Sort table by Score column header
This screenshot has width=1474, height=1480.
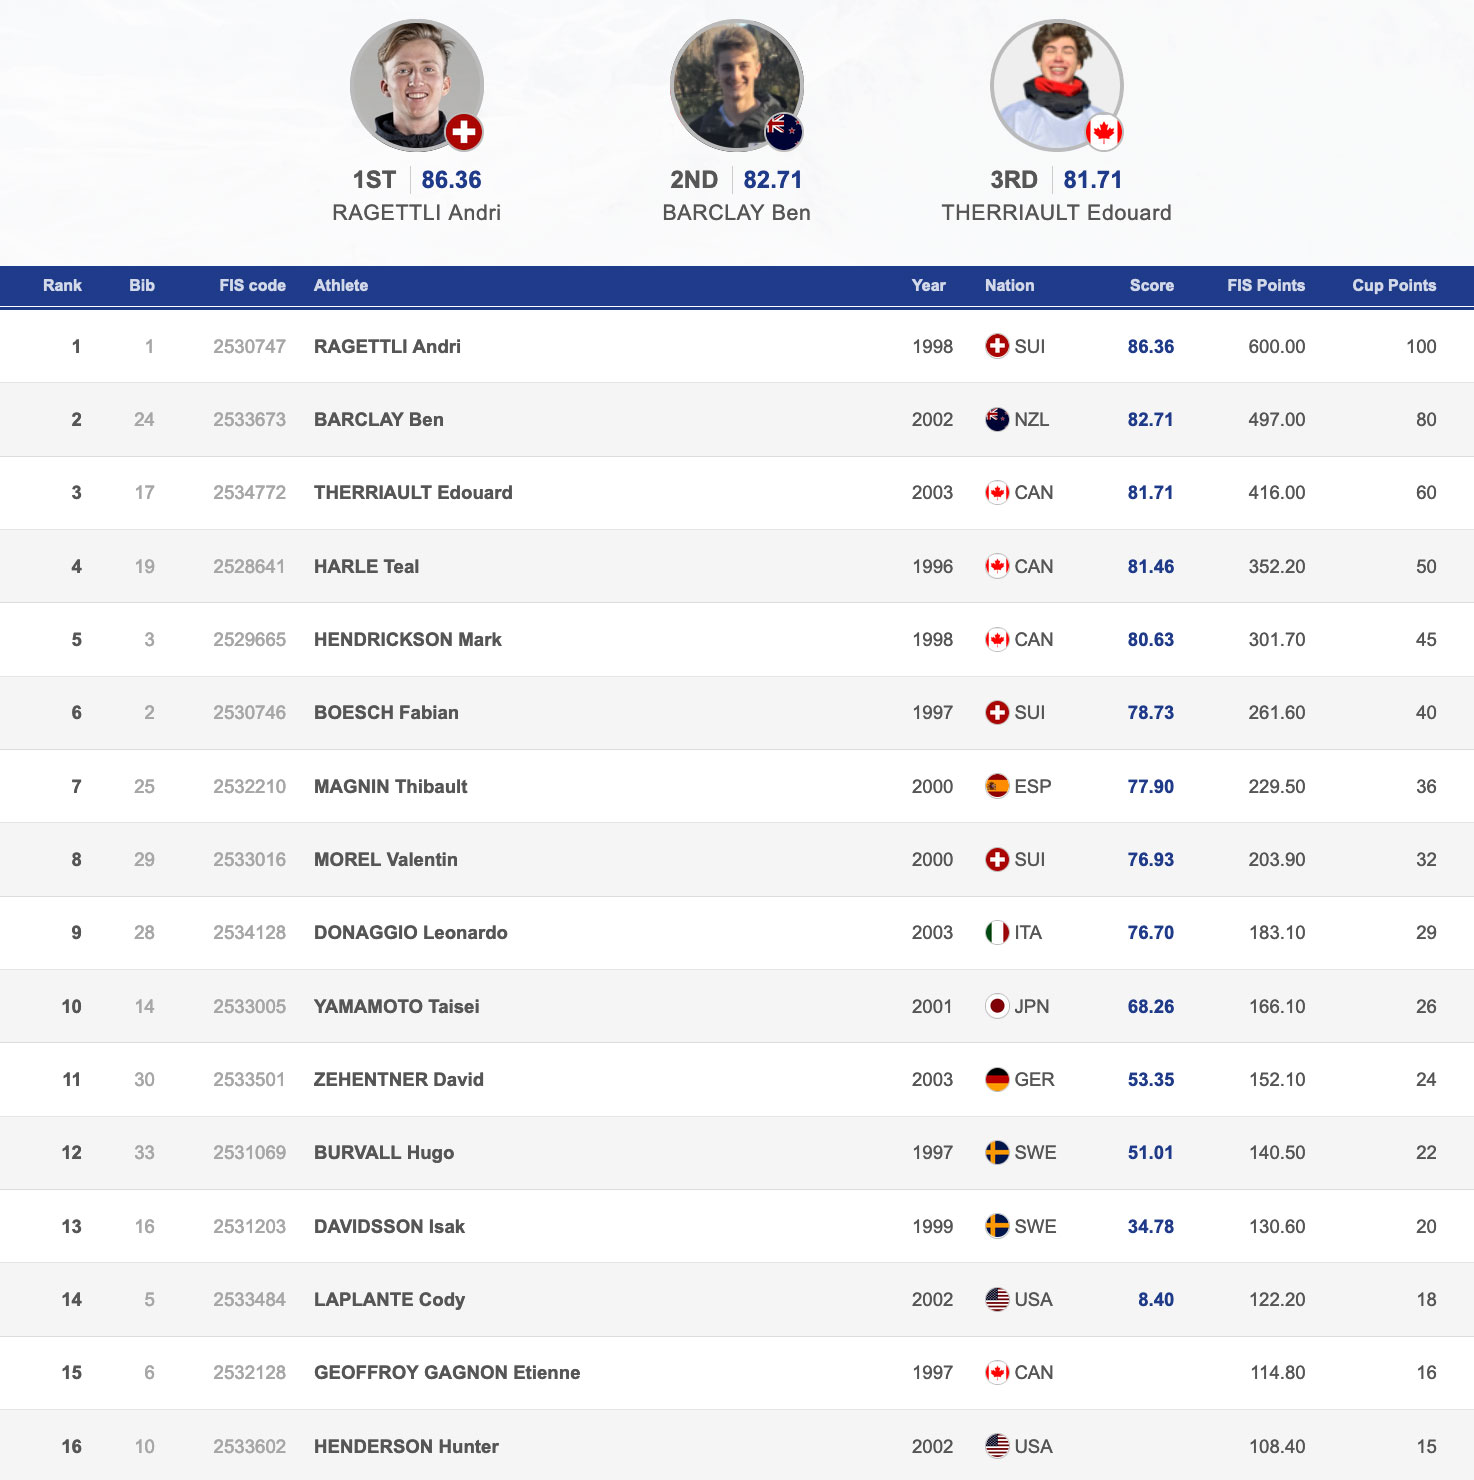[x=1151, y=285]
